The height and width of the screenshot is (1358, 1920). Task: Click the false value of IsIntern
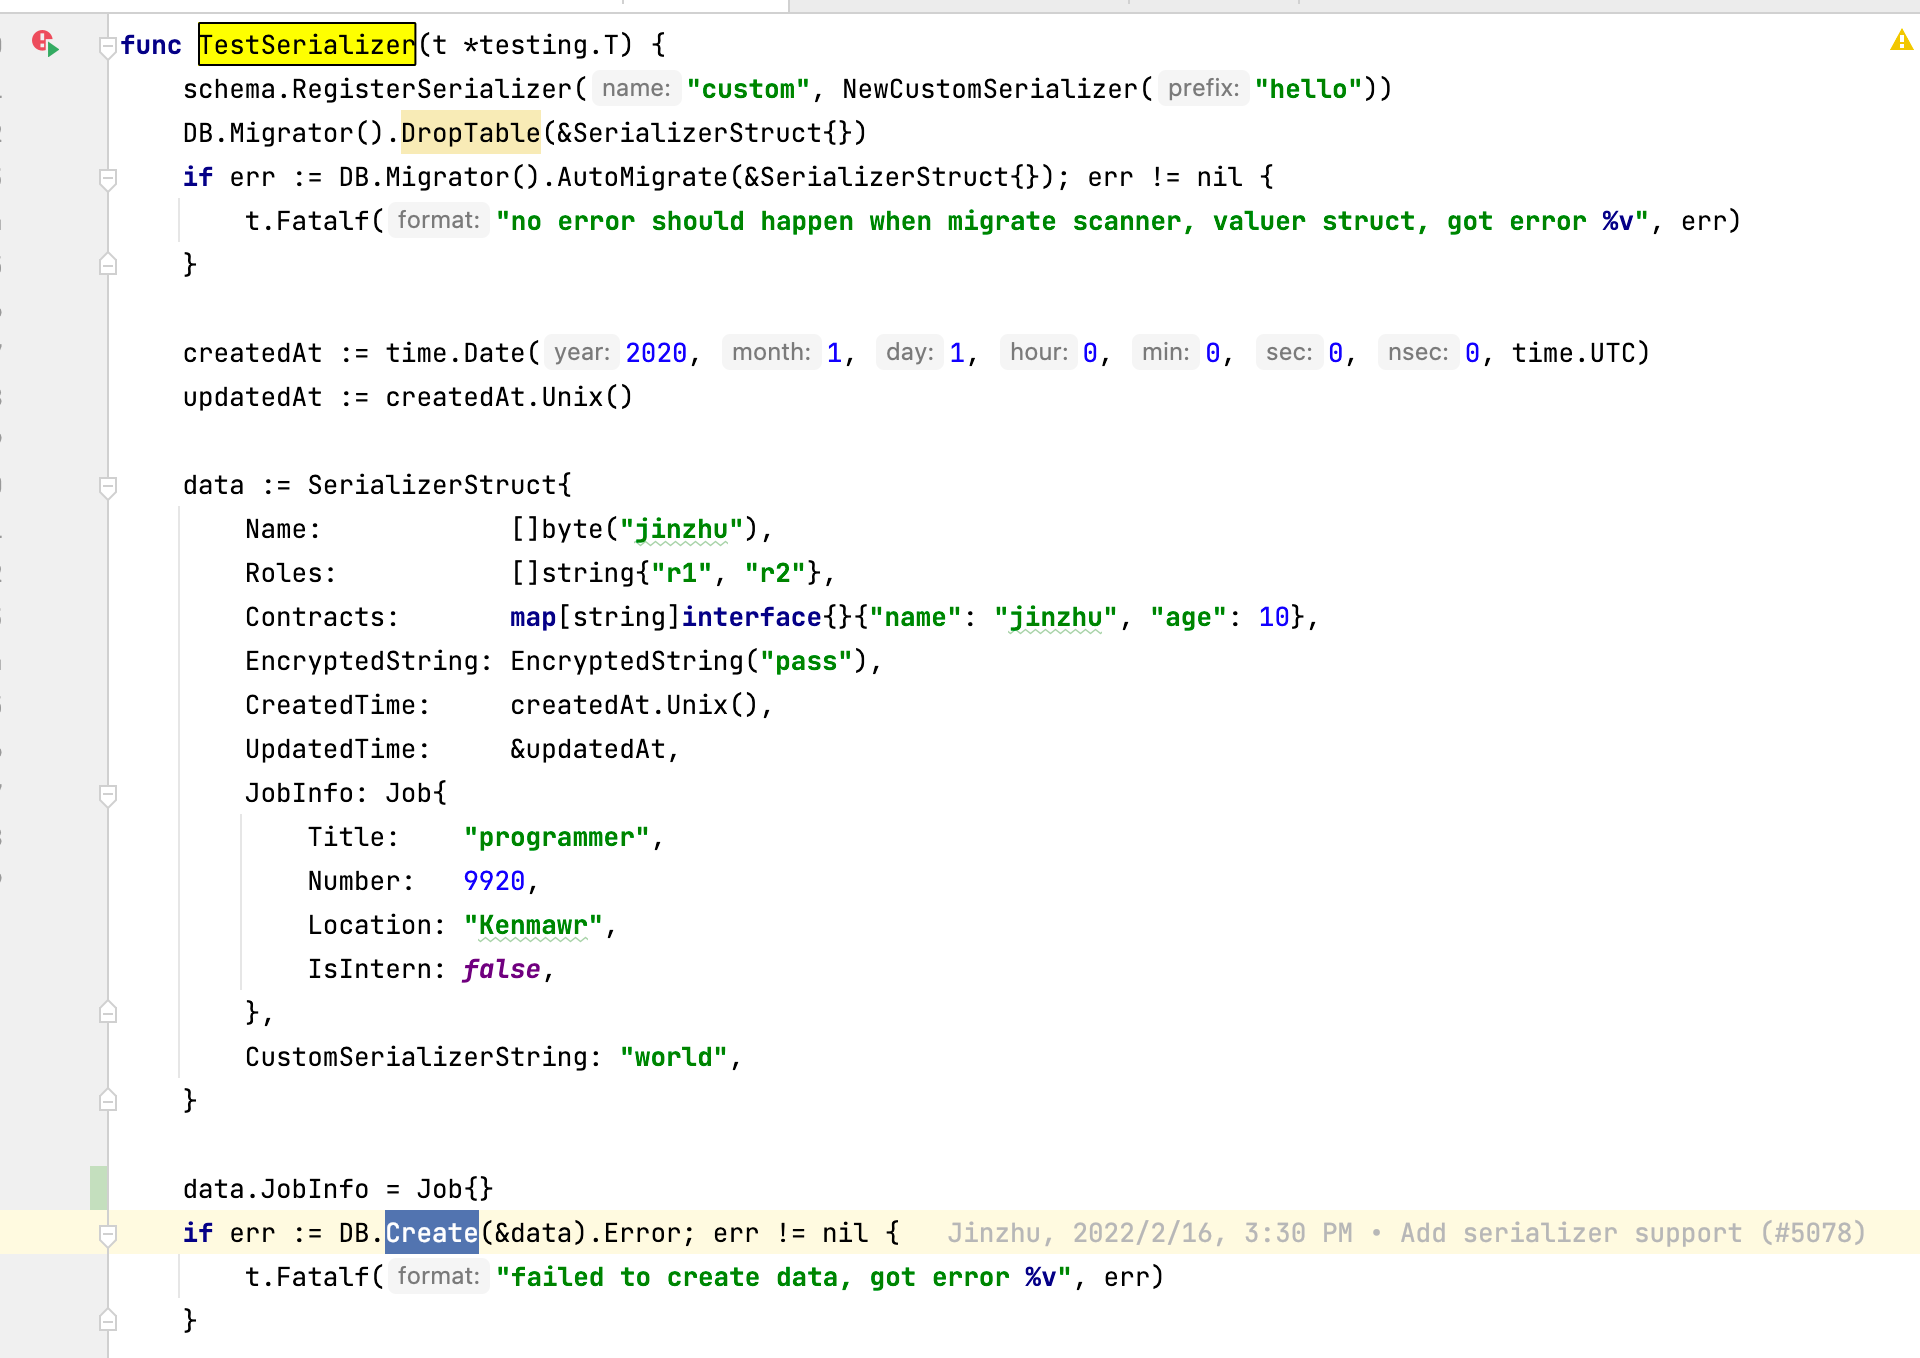click(501, 969)
